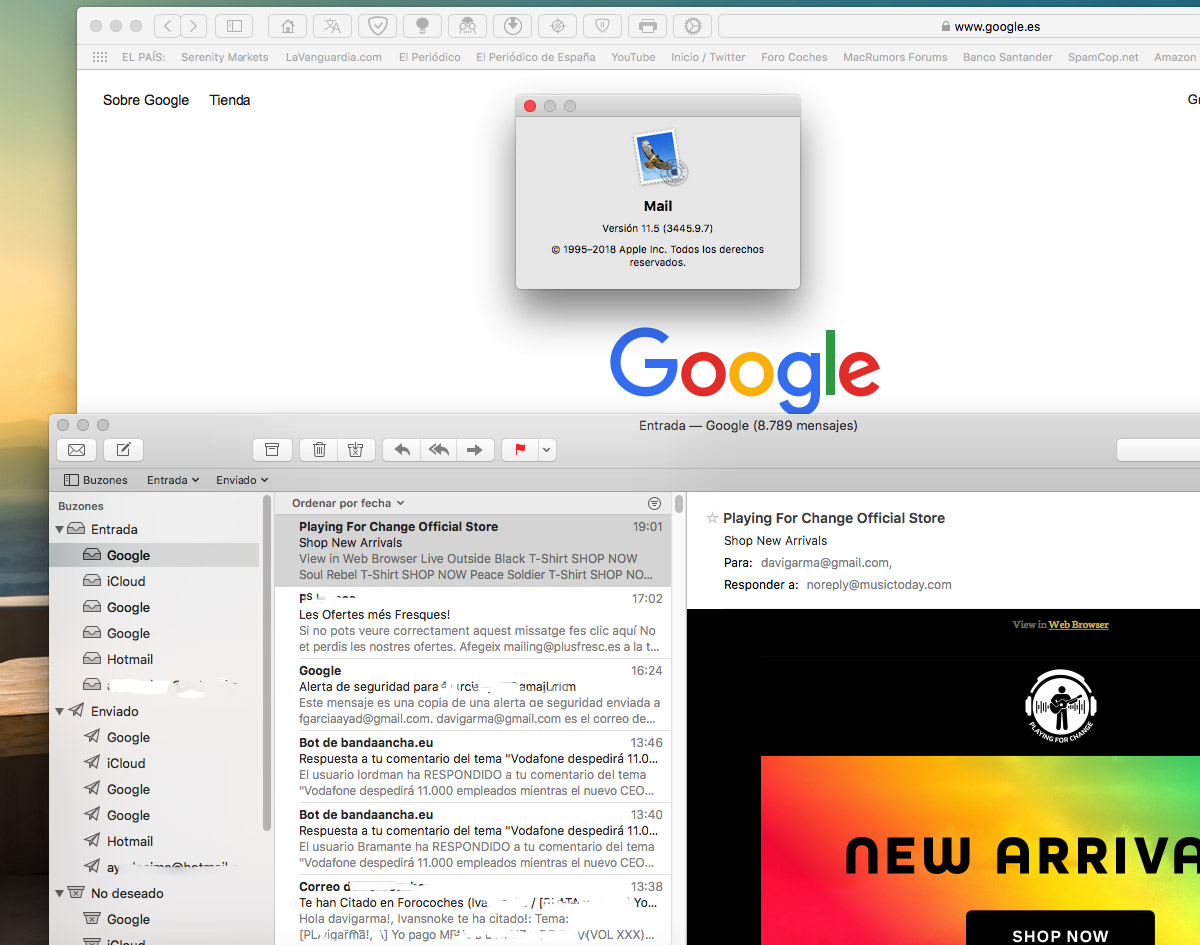Click the spy-face extension icon in Safari
Image resolution: width=1200 pixels, height=945 pixels.
467,26
